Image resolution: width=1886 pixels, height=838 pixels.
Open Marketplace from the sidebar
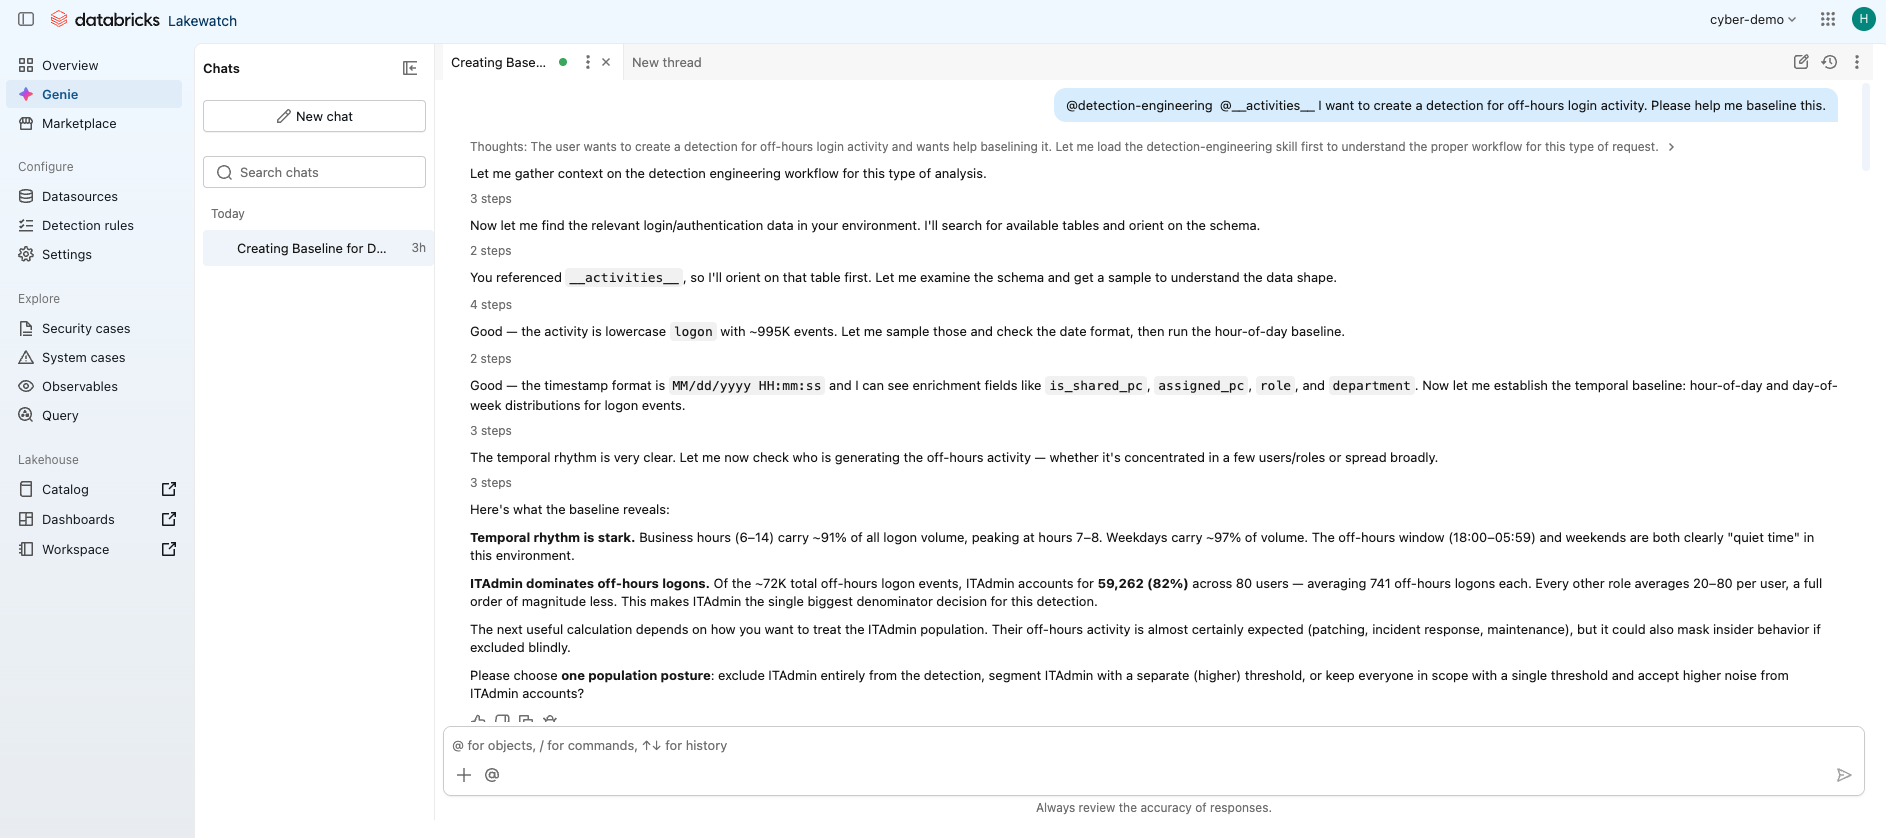[x=94, y=123]
